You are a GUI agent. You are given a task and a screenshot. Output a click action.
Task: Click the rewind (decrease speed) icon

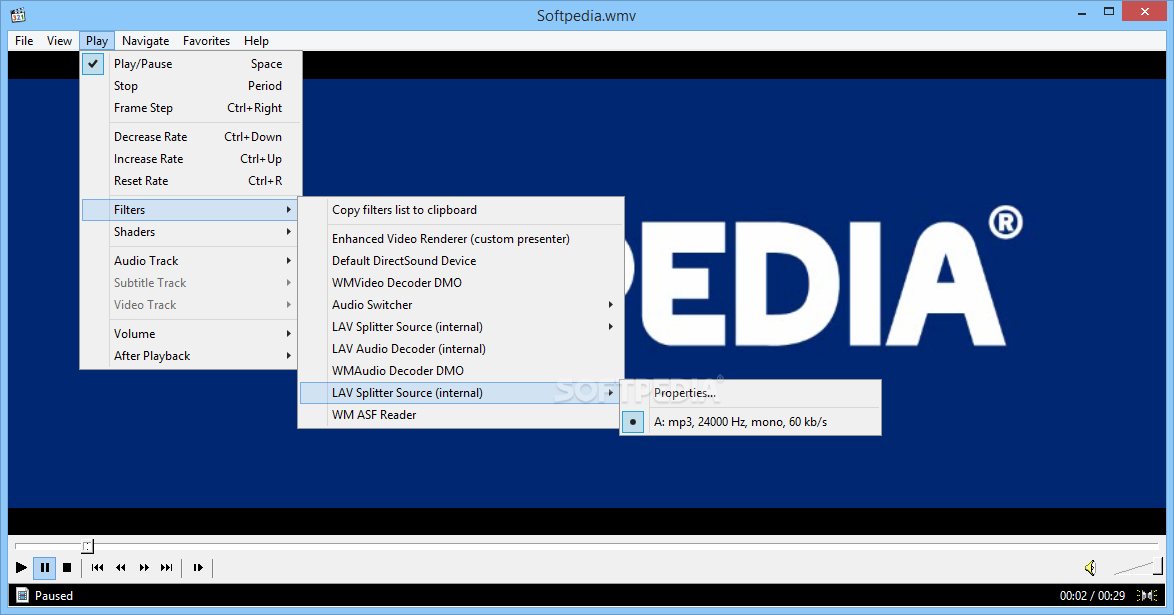(121, 568)
